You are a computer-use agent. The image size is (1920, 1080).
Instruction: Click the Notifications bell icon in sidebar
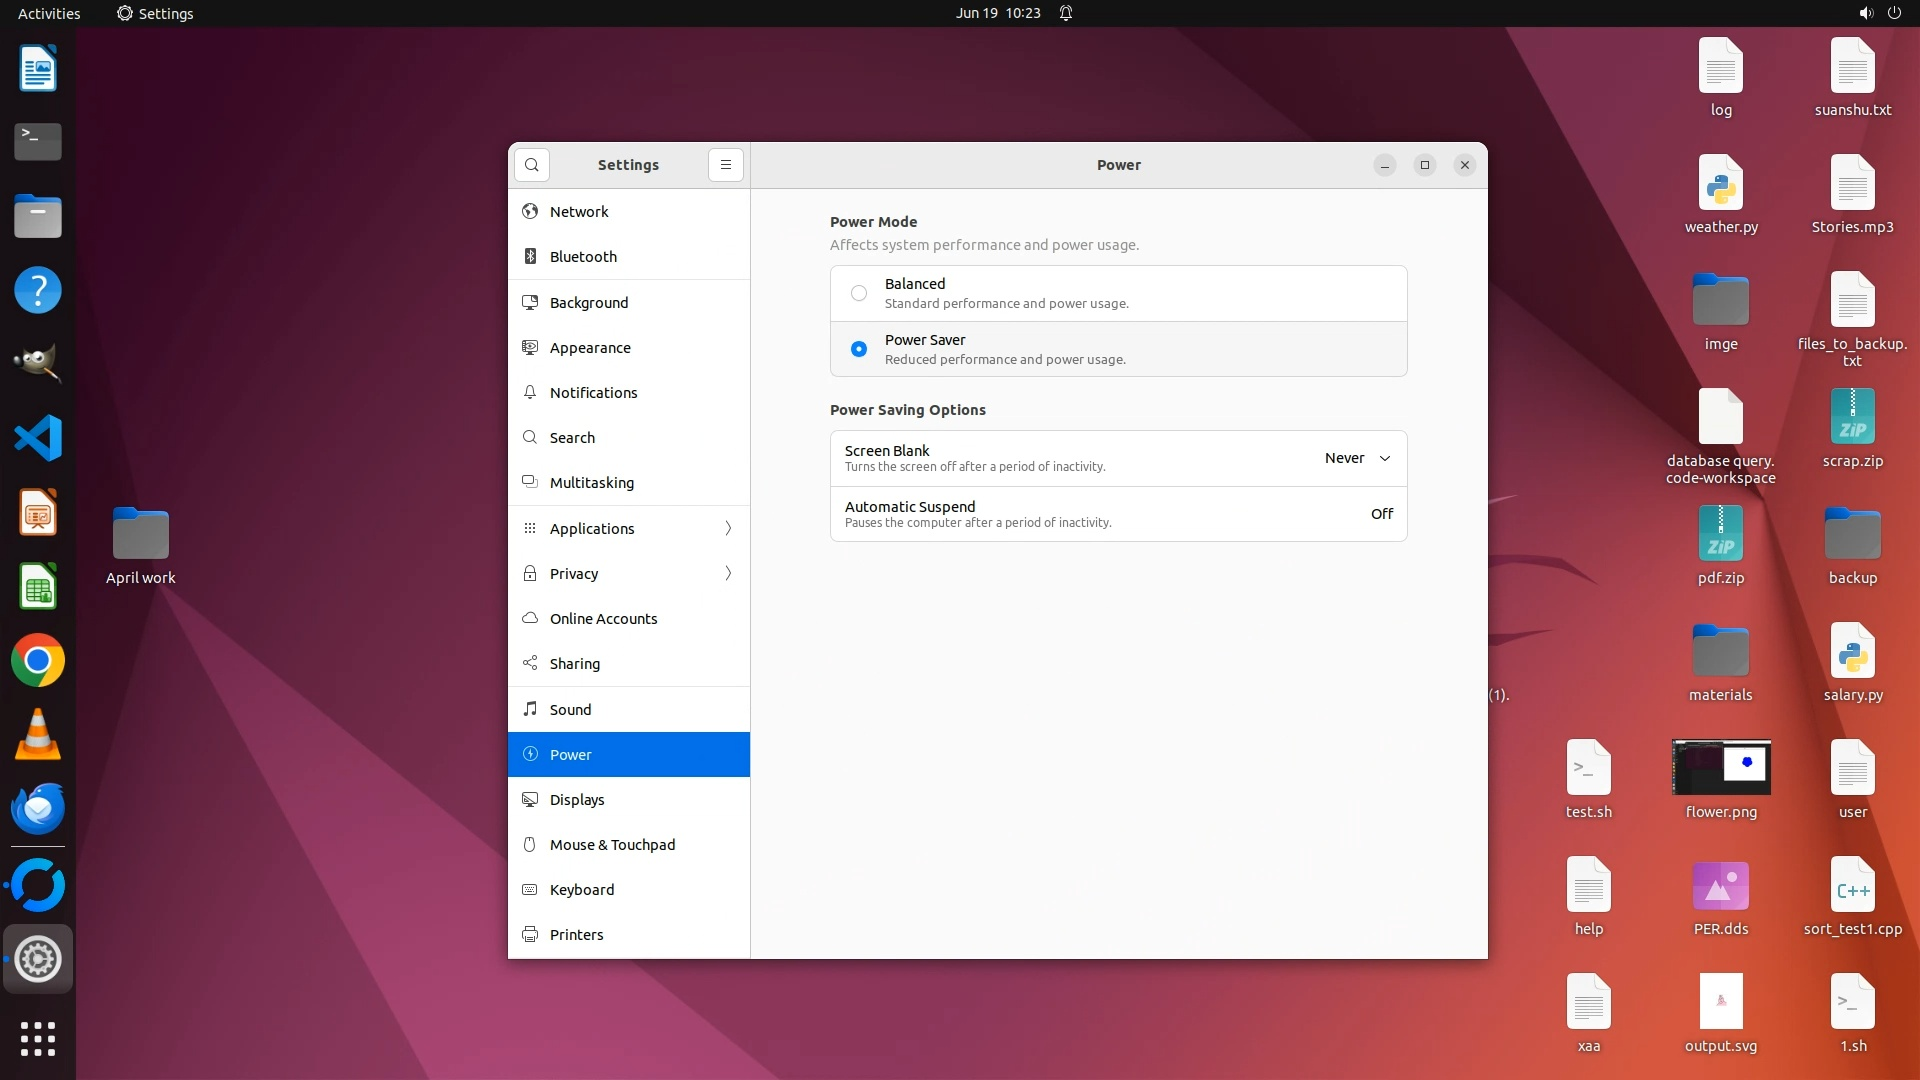click(530, 393)
